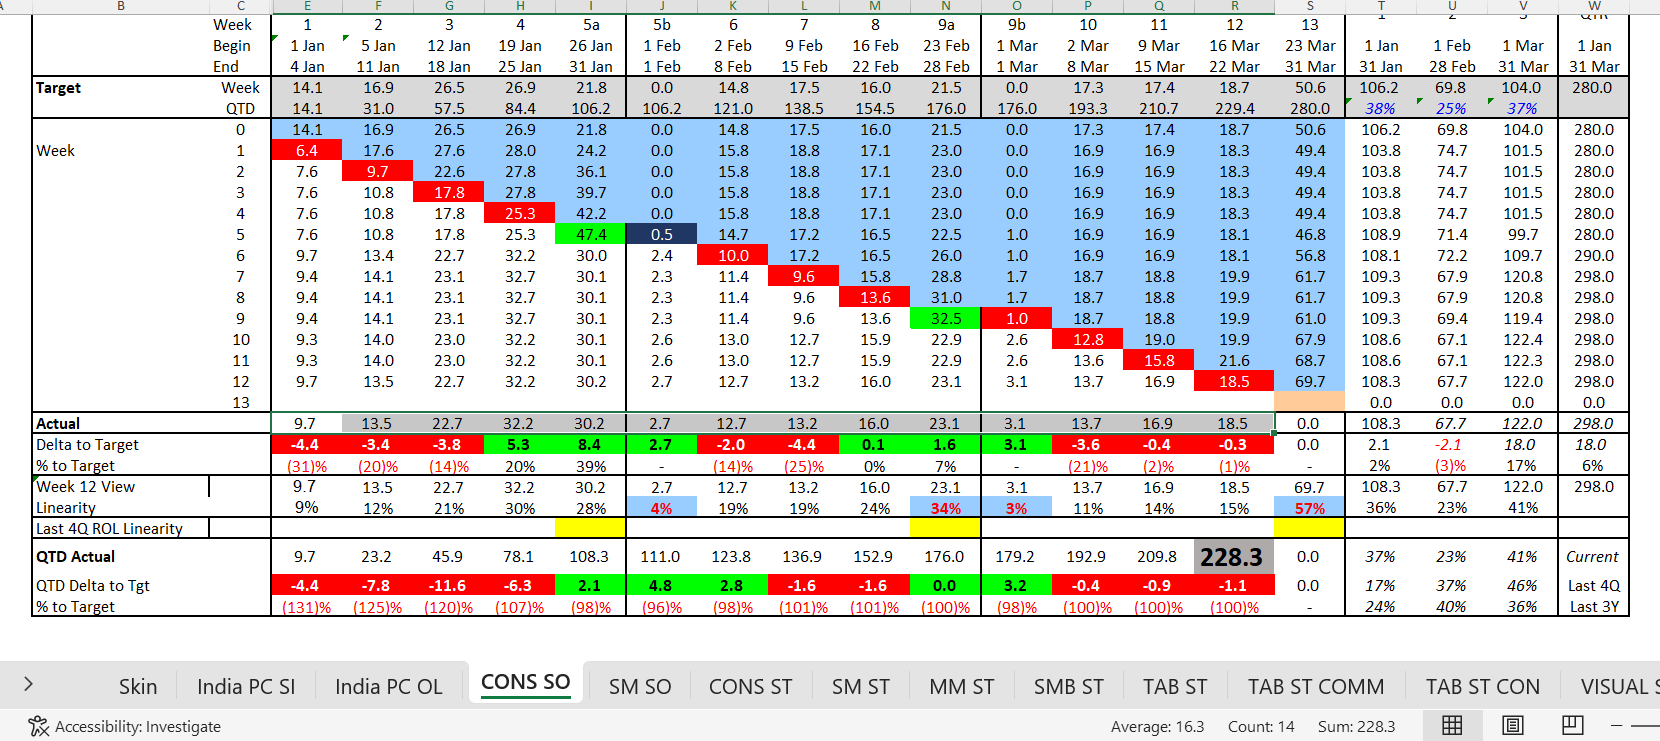1660x741 pixels.
Task: Open the India PC OL sheet
Action: pos(388,686)
